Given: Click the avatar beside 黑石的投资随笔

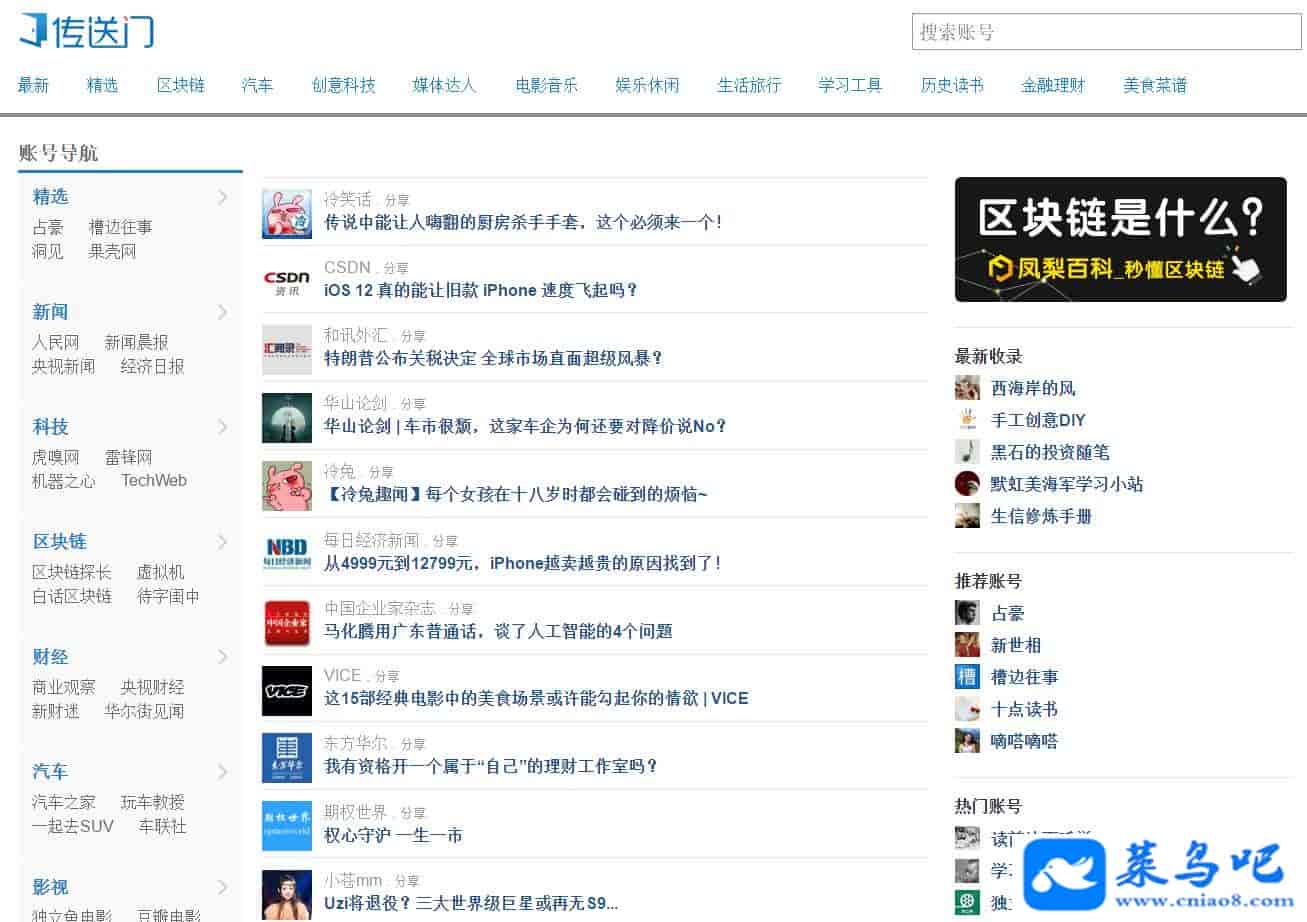Looking at the screenshot, I should pos(967,452).
